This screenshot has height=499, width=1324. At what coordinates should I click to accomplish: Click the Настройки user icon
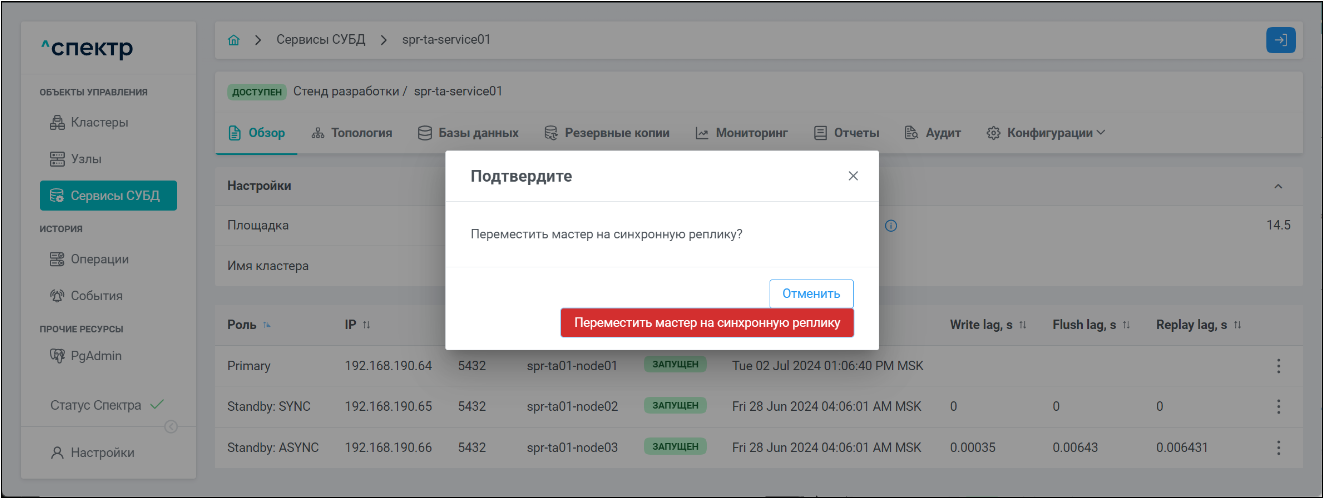pos(57,453)
